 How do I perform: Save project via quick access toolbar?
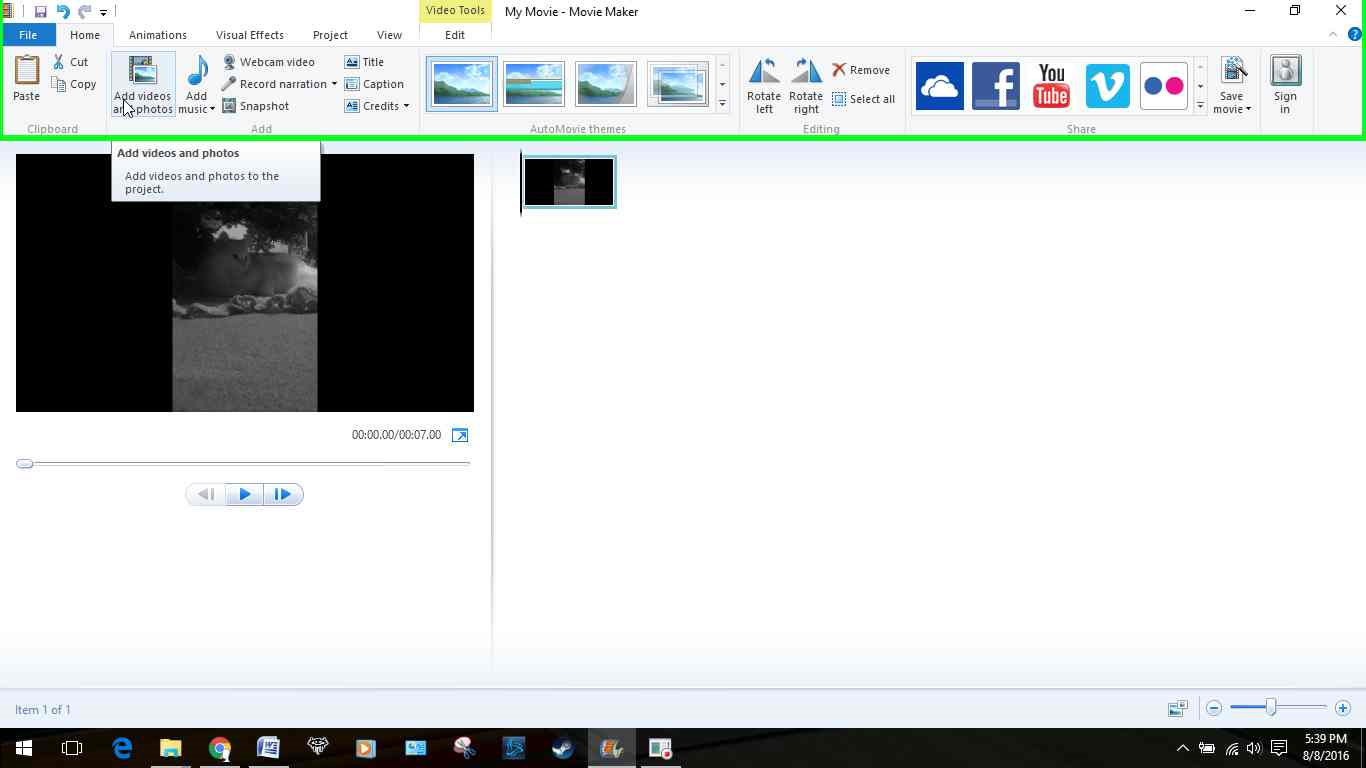[41, 12]
